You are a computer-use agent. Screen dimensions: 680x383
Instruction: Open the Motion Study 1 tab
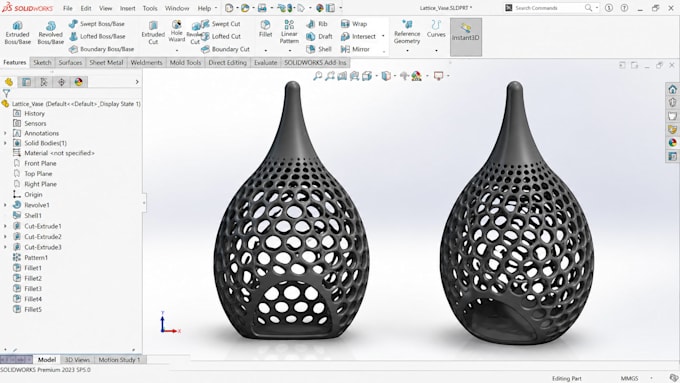click(119, 360)
